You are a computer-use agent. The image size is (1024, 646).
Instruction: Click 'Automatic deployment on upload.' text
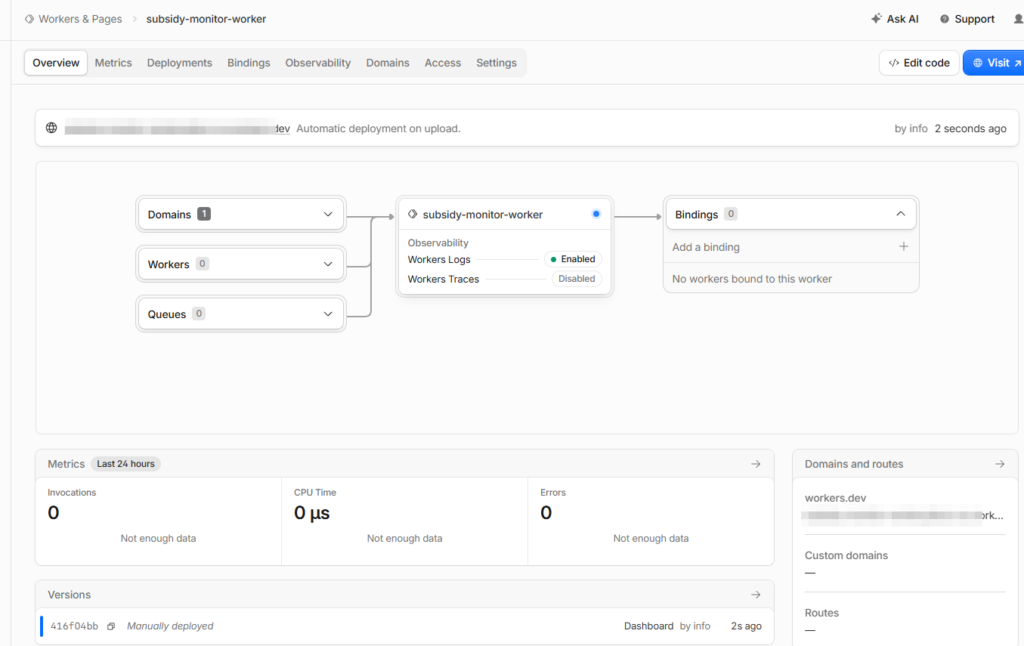pyautogui.click(x=378, y=129)
